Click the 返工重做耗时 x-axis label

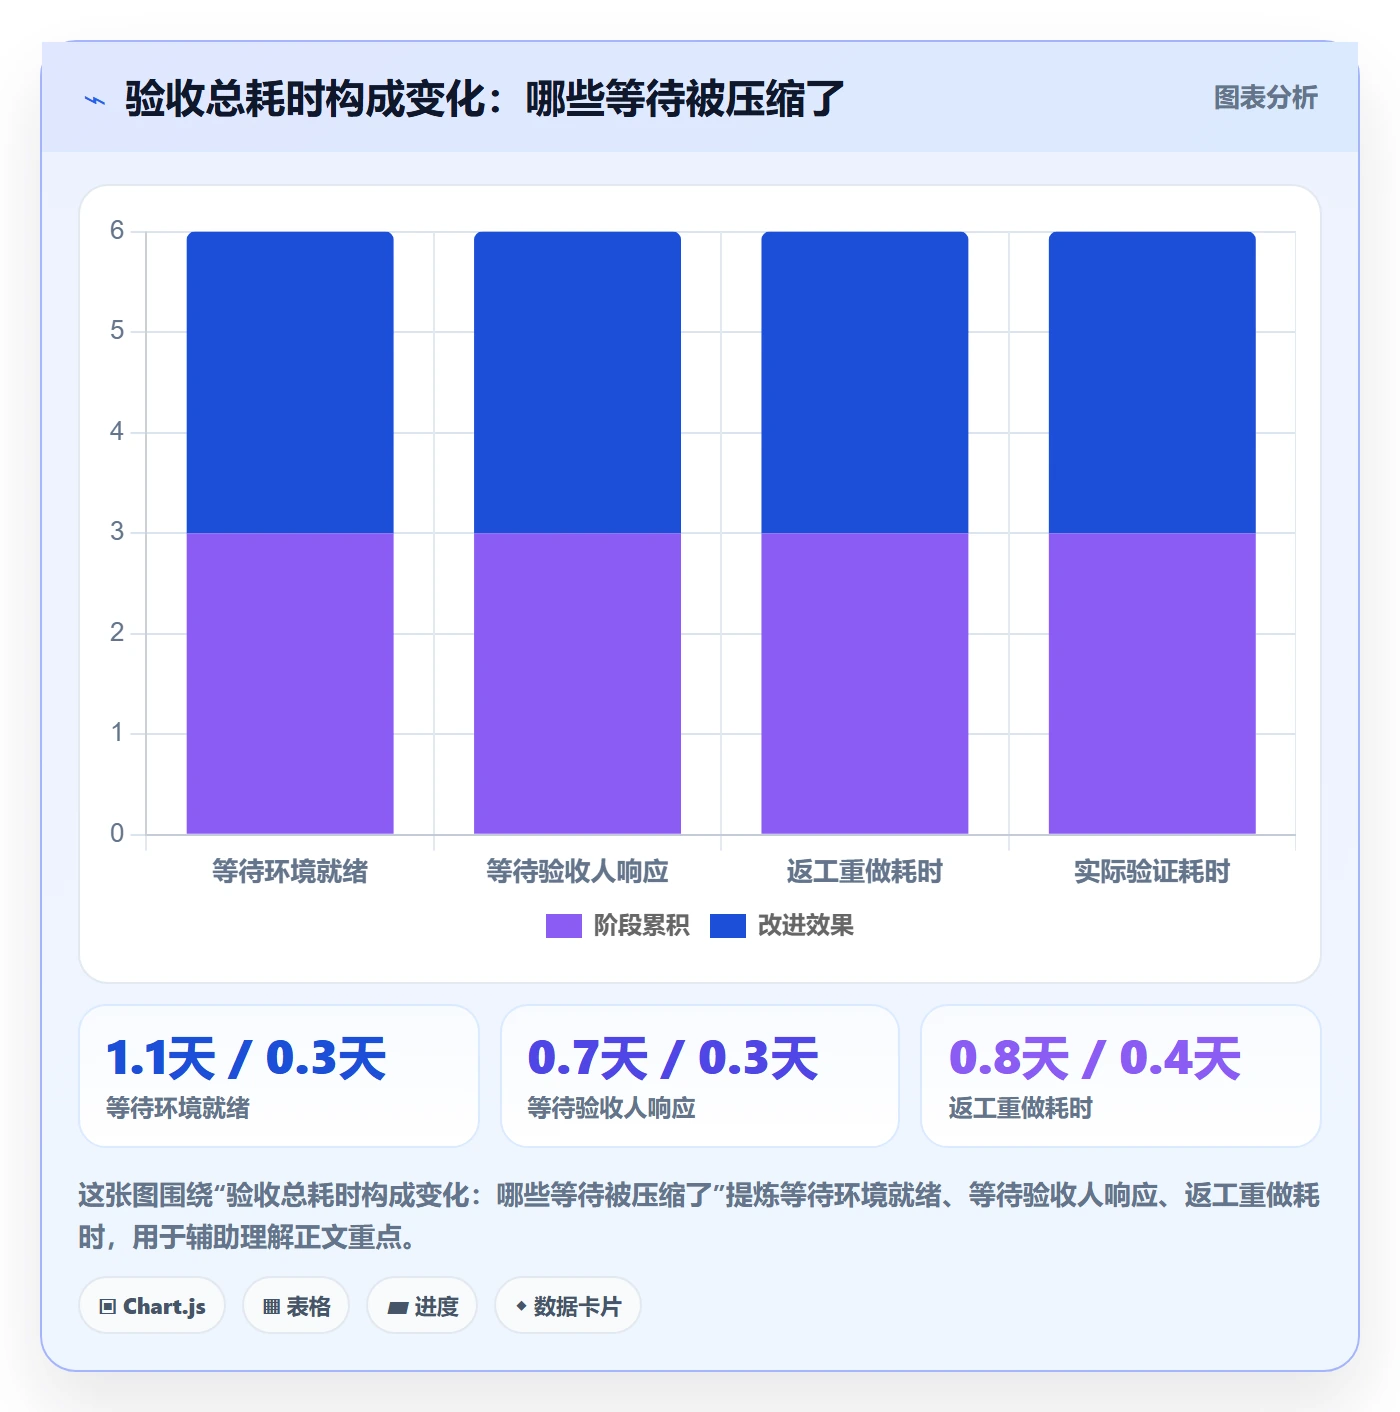pos(865,872)
